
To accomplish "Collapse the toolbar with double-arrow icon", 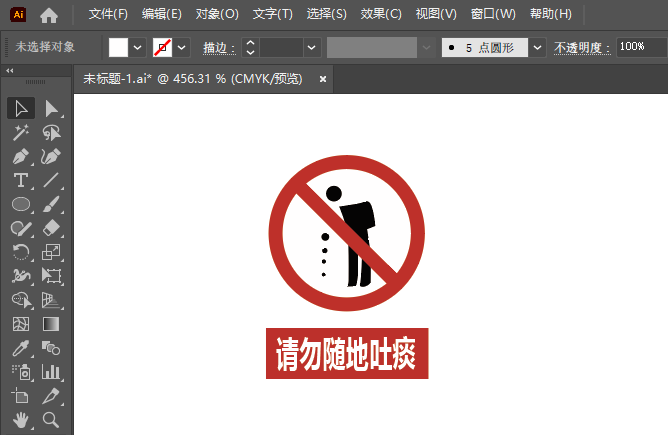I will point(10,70).
